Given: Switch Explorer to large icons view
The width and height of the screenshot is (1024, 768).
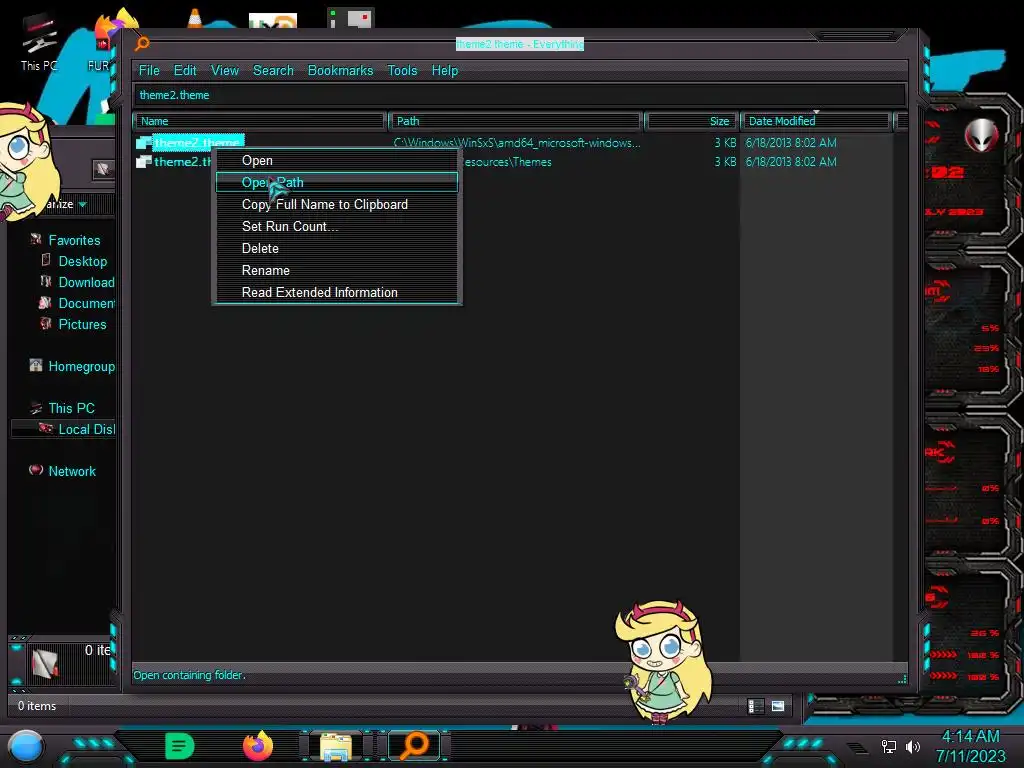Looking at the screenshot, I should [778, 706].
